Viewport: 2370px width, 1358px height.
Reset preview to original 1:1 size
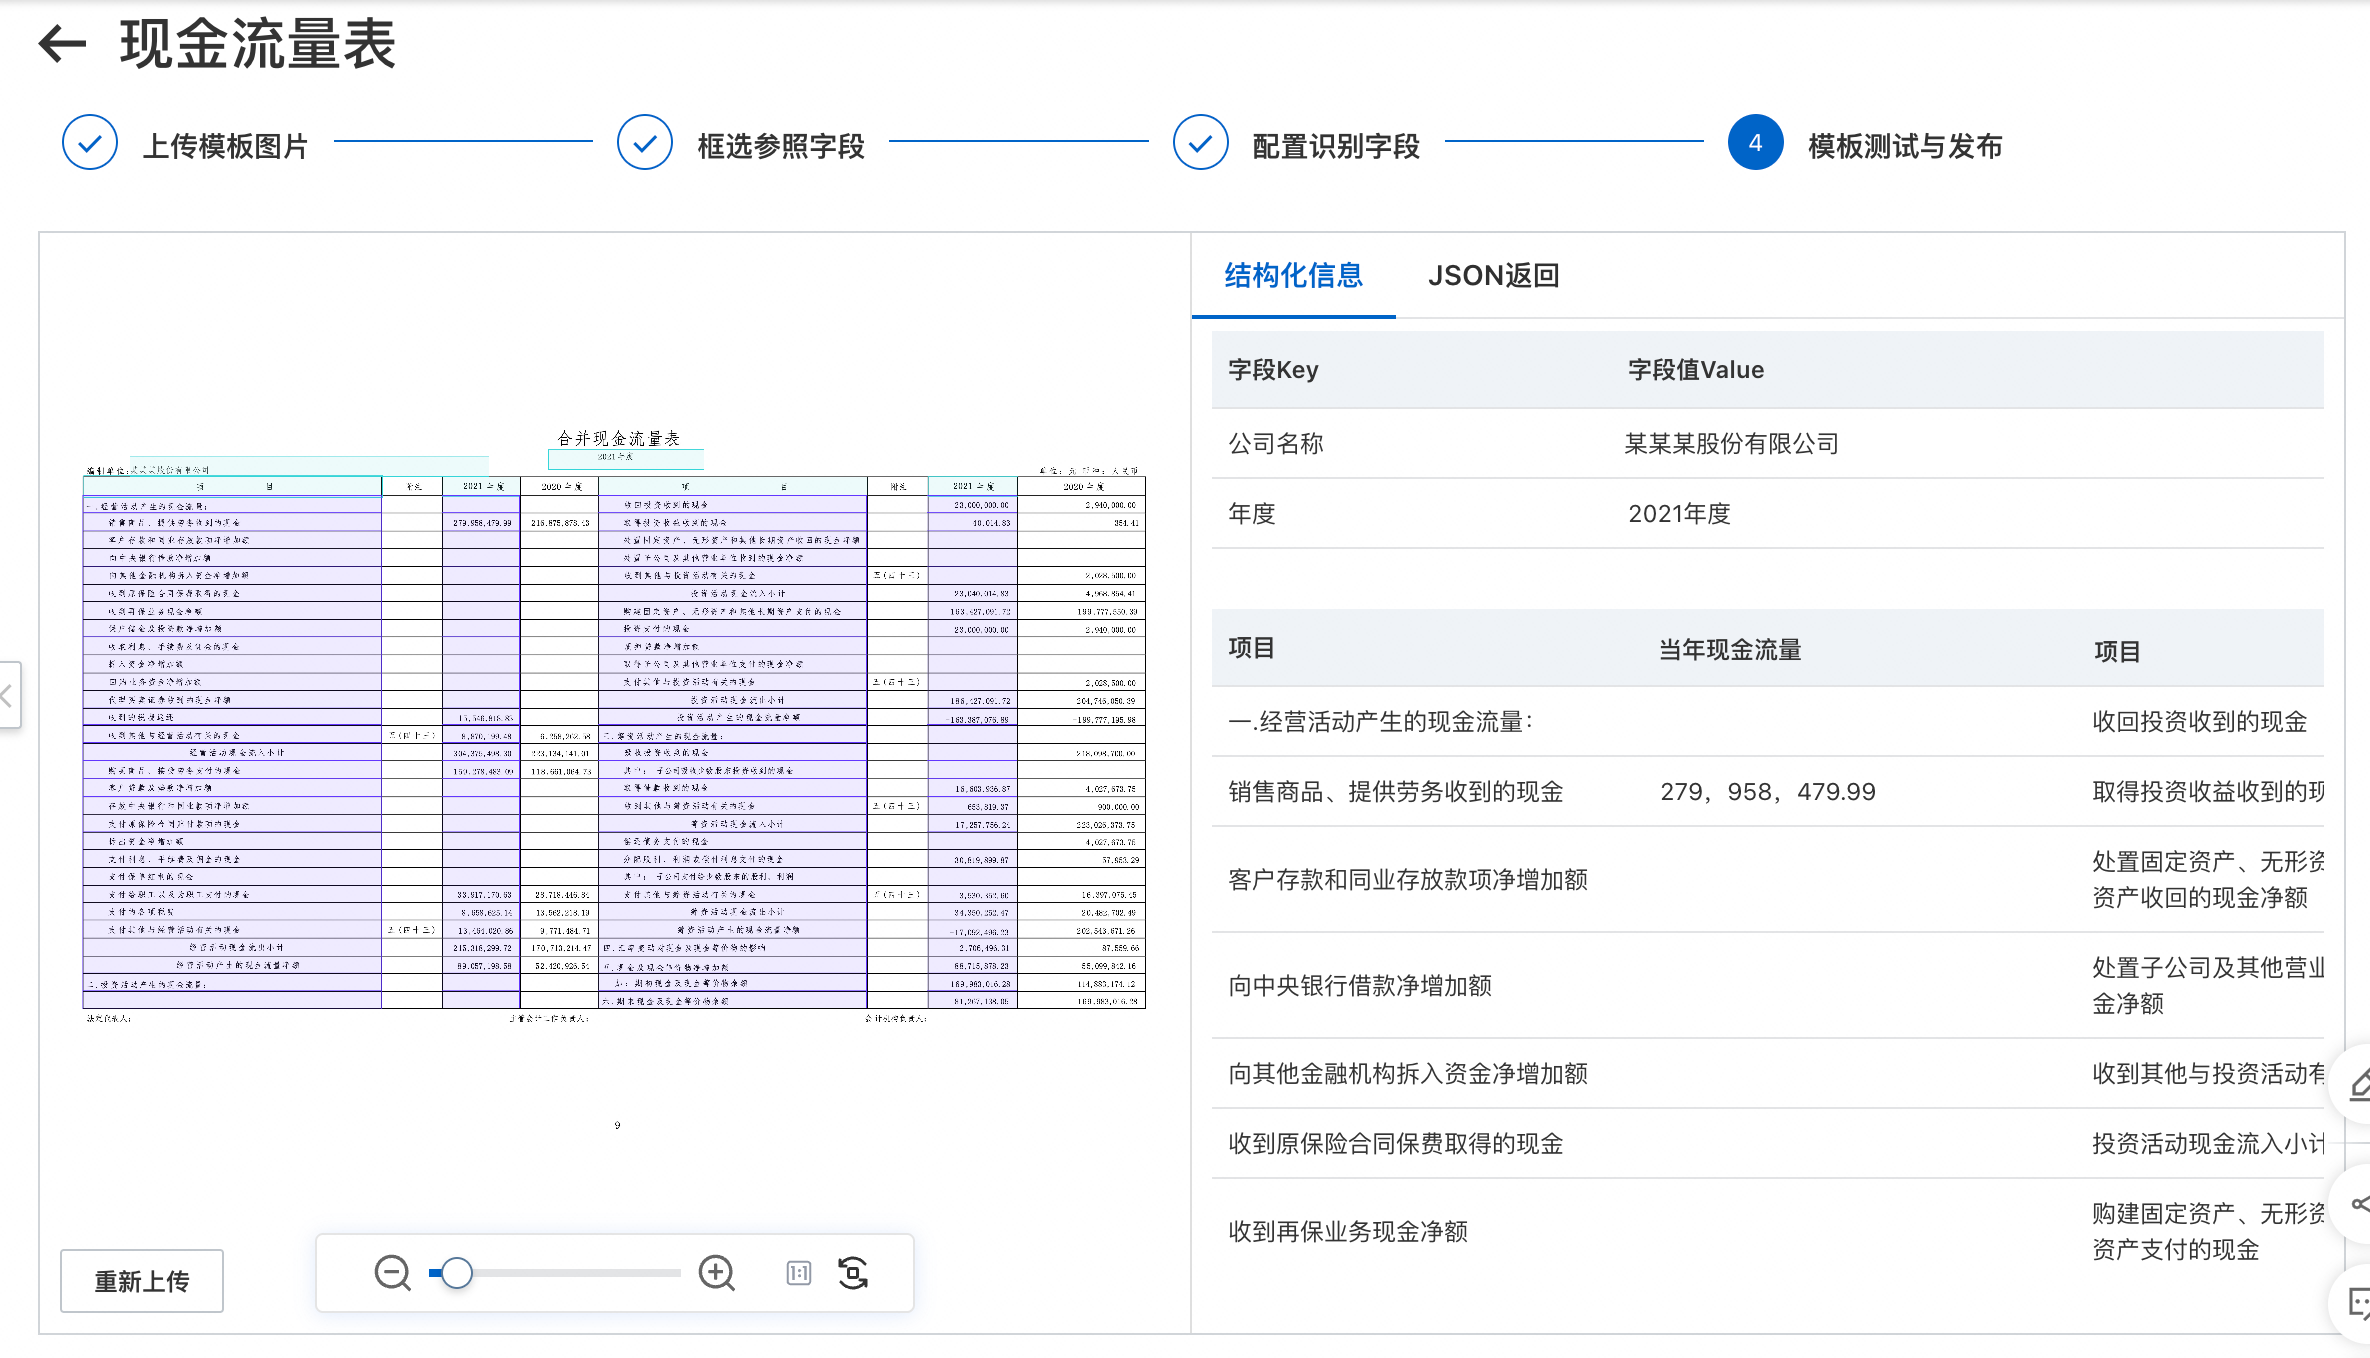tap(798, 1273)
